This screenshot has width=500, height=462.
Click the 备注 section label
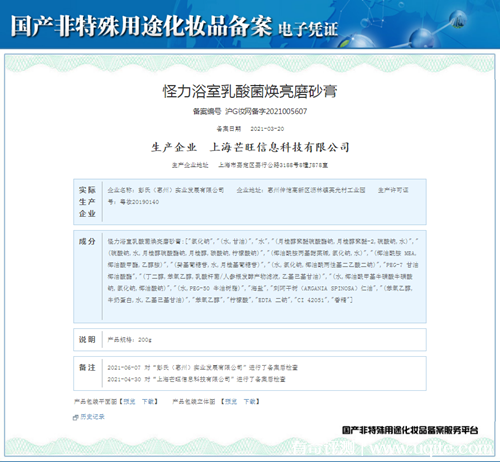87,368
